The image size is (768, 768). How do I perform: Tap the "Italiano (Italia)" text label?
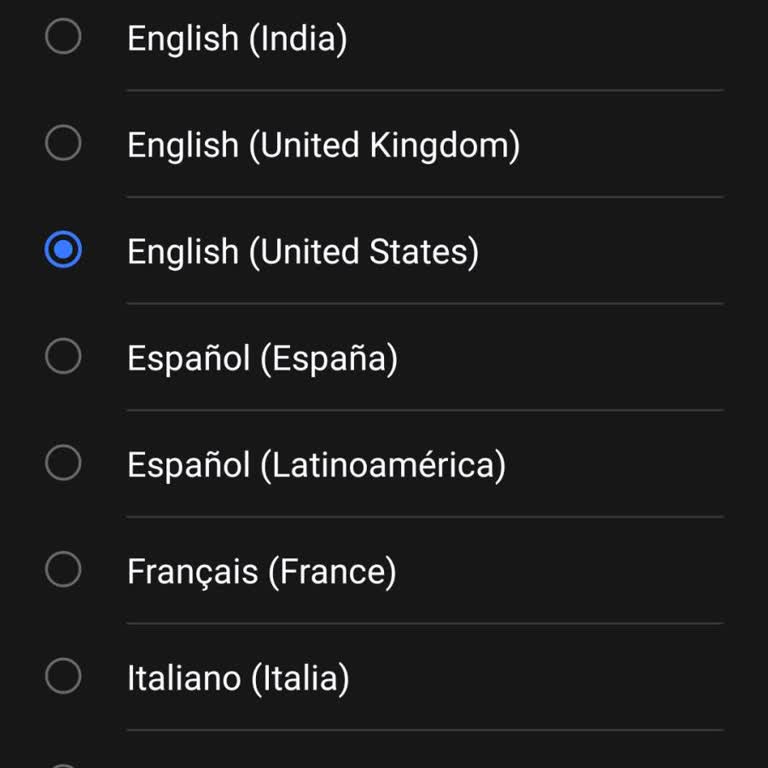click(238, 678)
